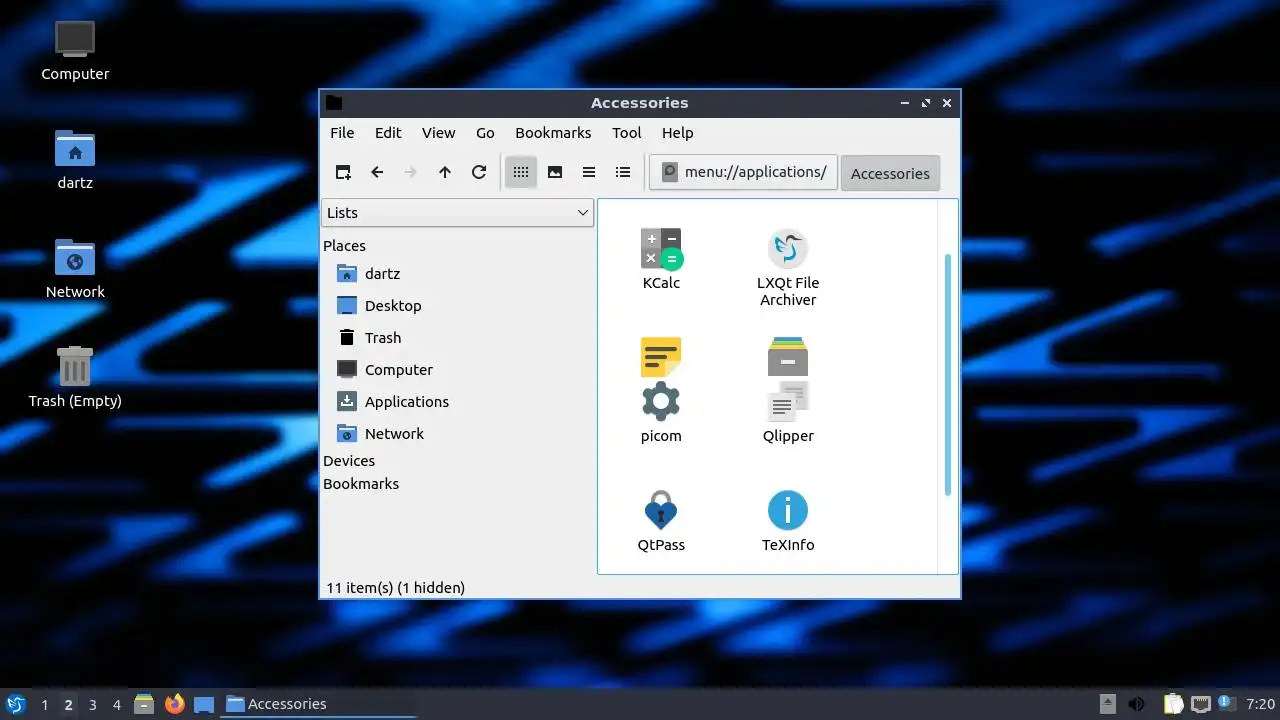Switch to workspace 3 in the pager
The width and height of the screenshot is (1280, 720).
coord(92,704)
